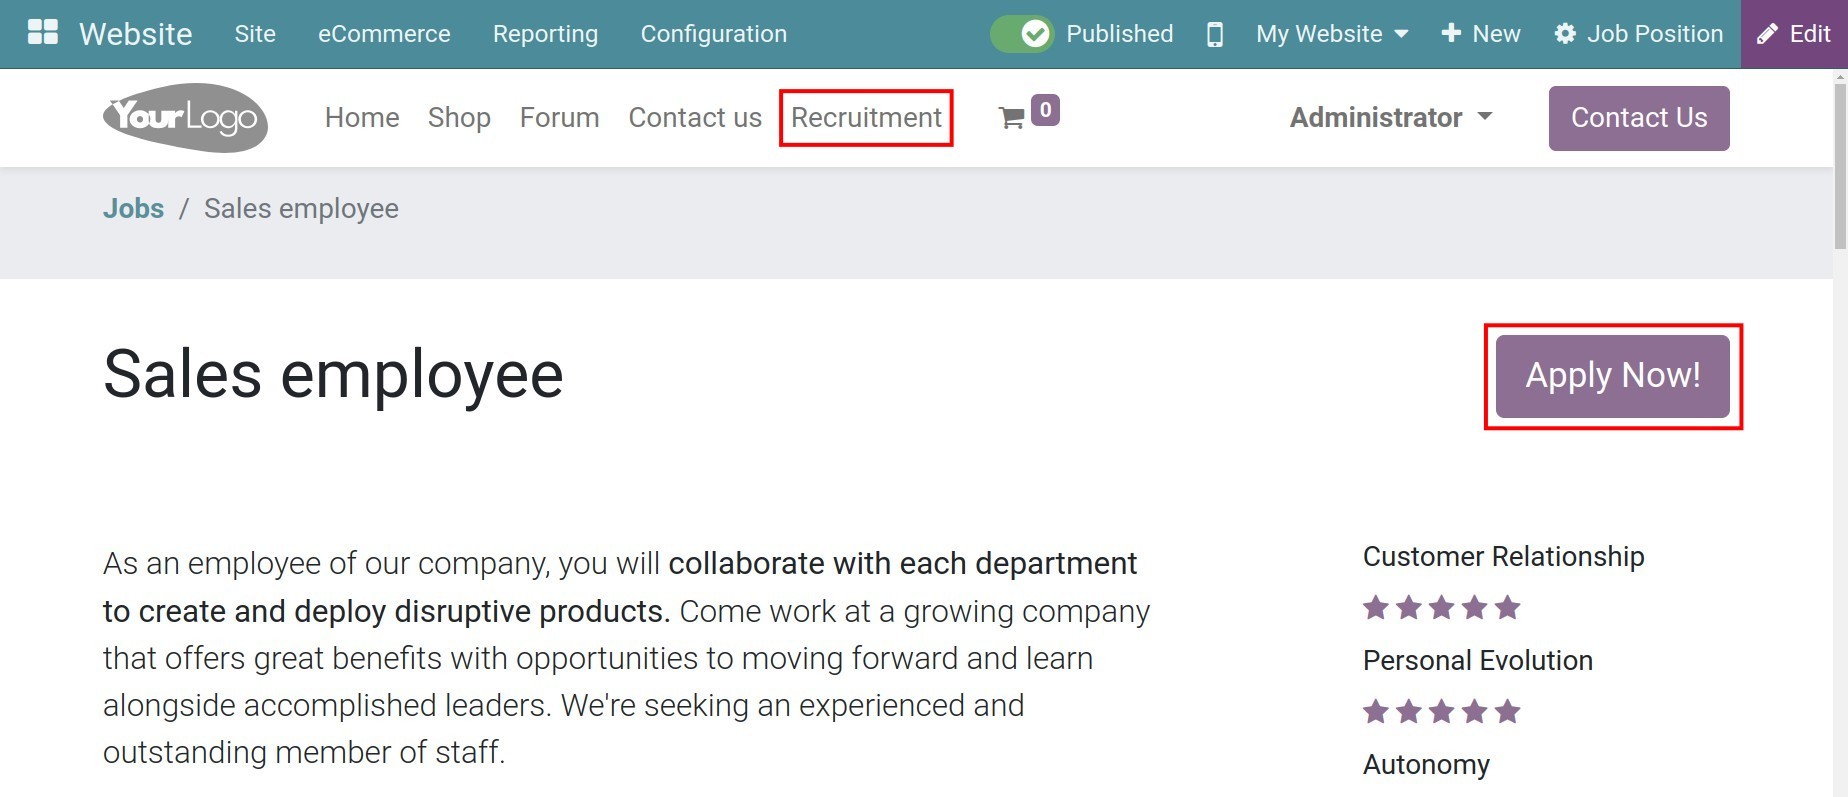Open the shopping cart icon
The height and width of the screenshot is (797, 1848).
(x=1012, y=118)
